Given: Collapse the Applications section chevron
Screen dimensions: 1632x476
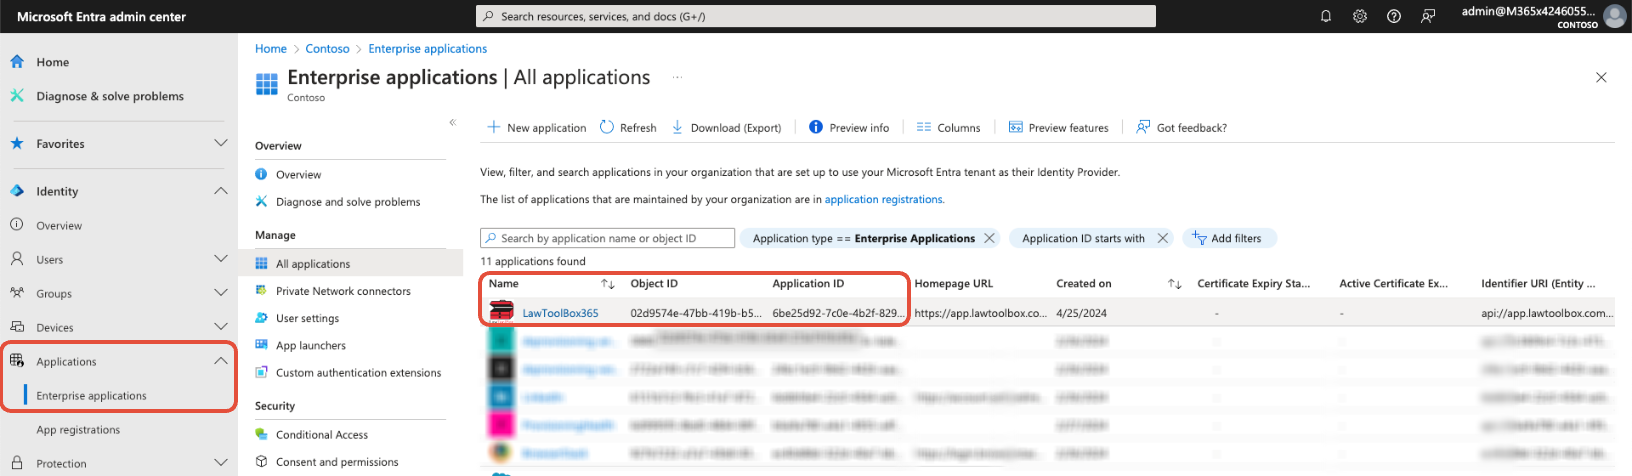Looking at the screenshot, I should pos(221,361).
